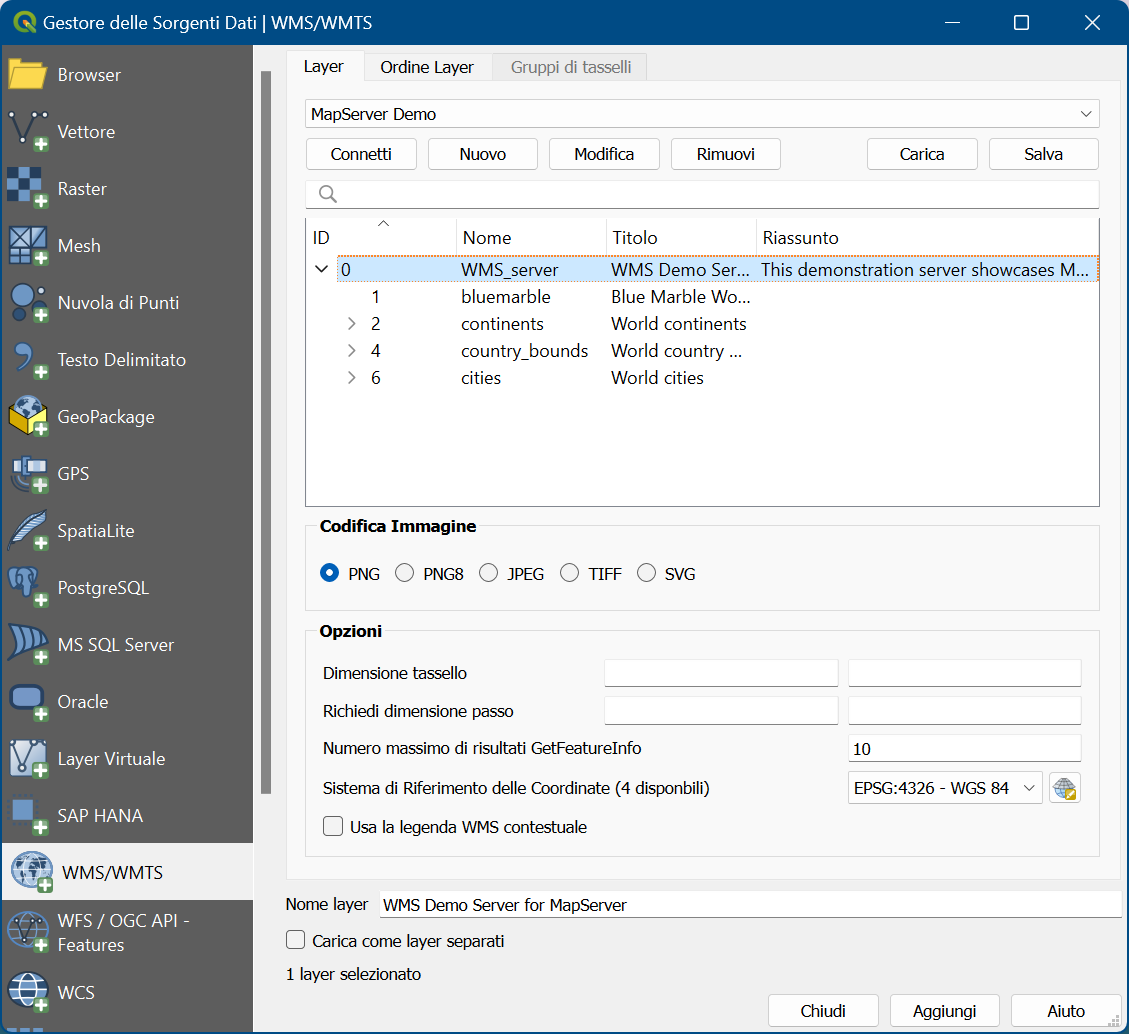Open the PostgreSQL source panel

pos(127,588)
